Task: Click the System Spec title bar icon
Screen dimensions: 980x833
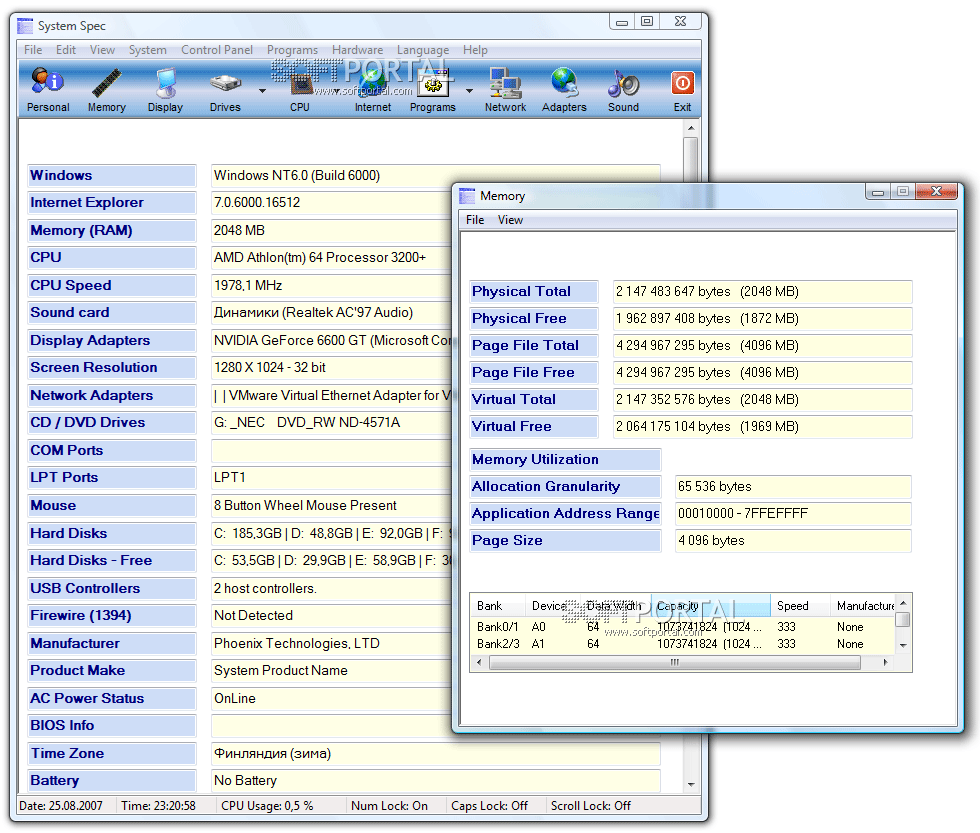Action: [25, 26]
